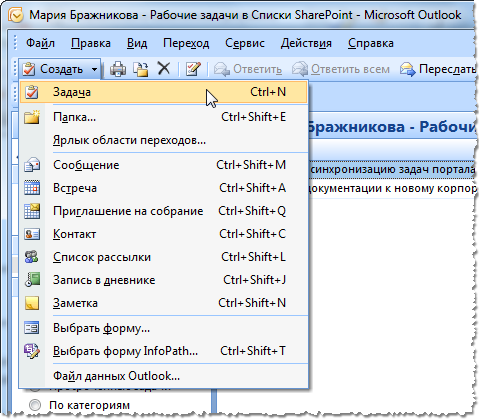Click the Переслать envelope icon
479x419 pixels.
point(408,69)
